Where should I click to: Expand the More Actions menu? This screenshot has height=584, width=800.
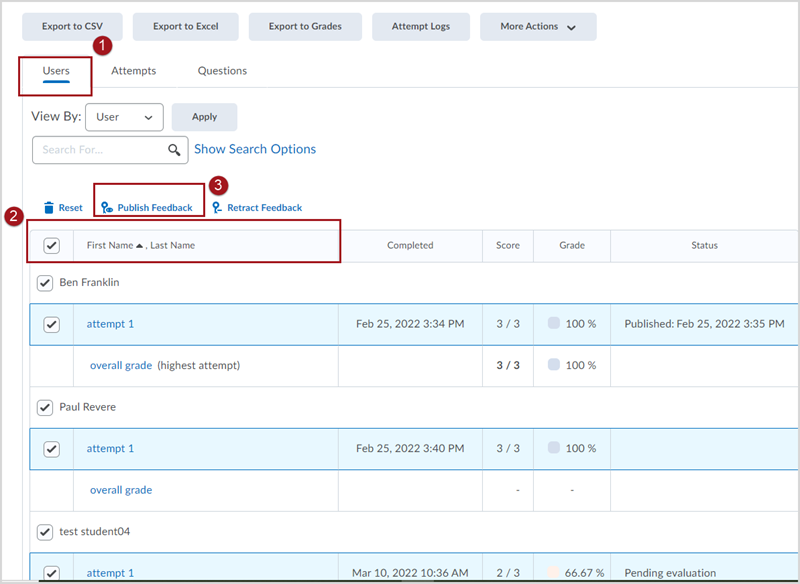[538, 27]
